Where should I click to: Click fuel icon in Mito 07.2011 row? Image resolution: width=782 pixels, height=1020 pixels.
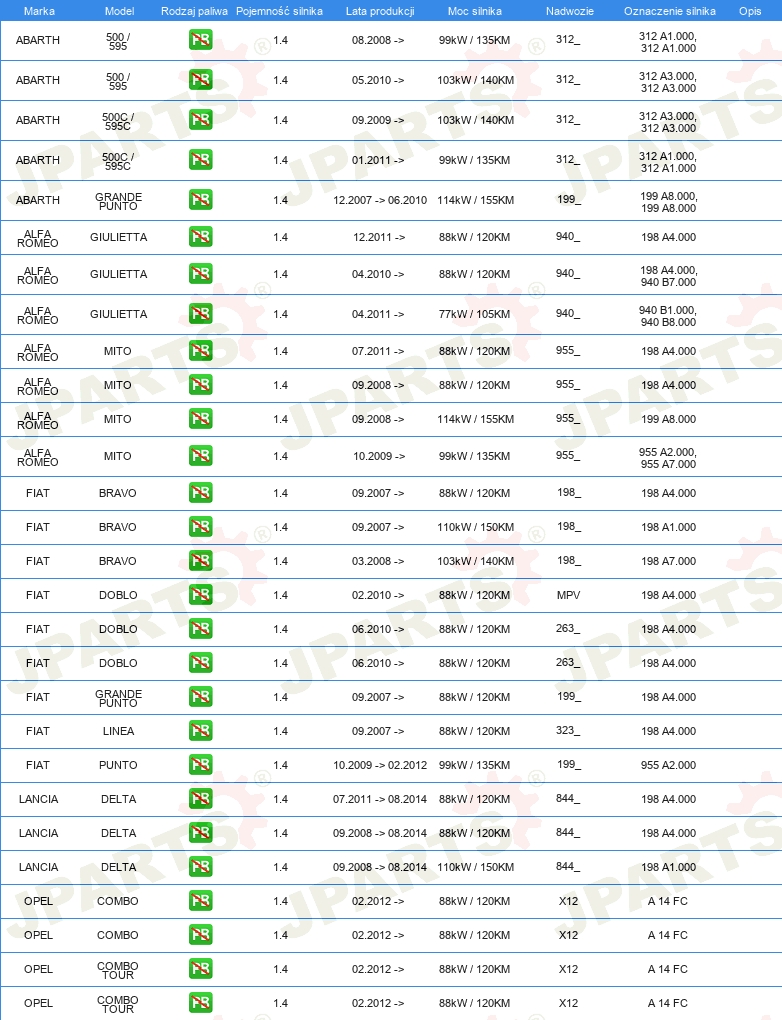click(201, 351)
